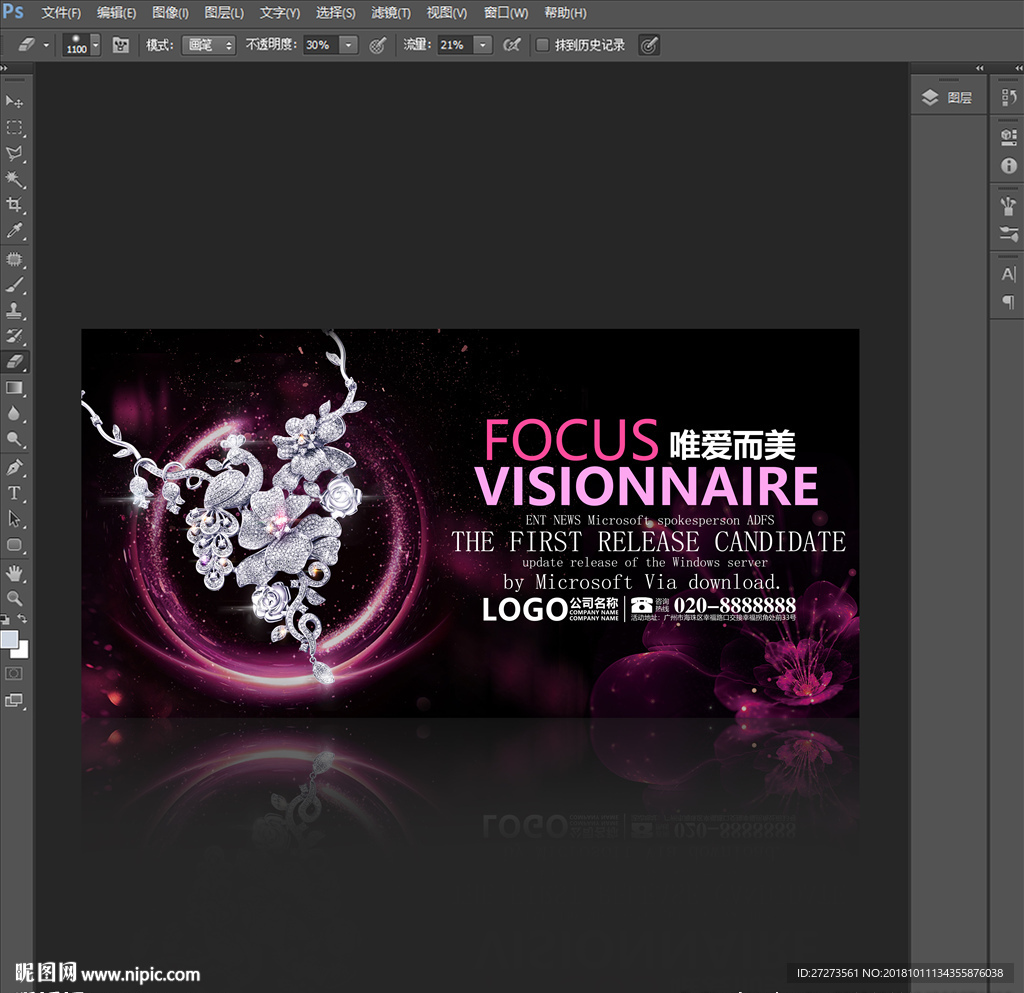Toggle airbrush mode button
1024x993 pixels.
pos(512,45)
